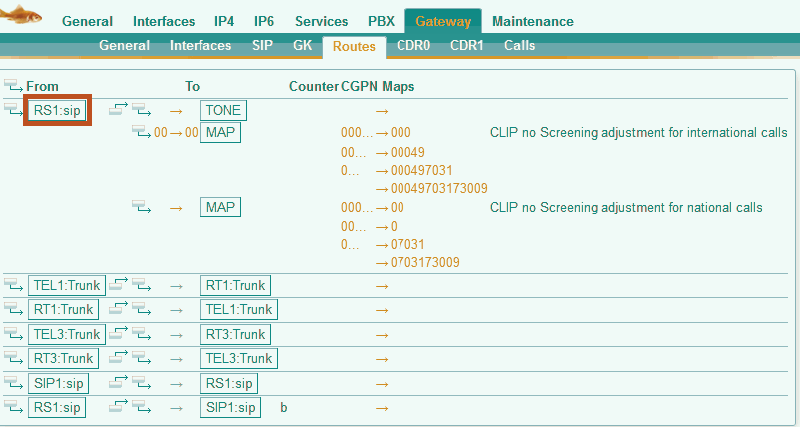Select the Gateway tab
The height and width of the screenshot is (427, 800).
tap(443, 21)
